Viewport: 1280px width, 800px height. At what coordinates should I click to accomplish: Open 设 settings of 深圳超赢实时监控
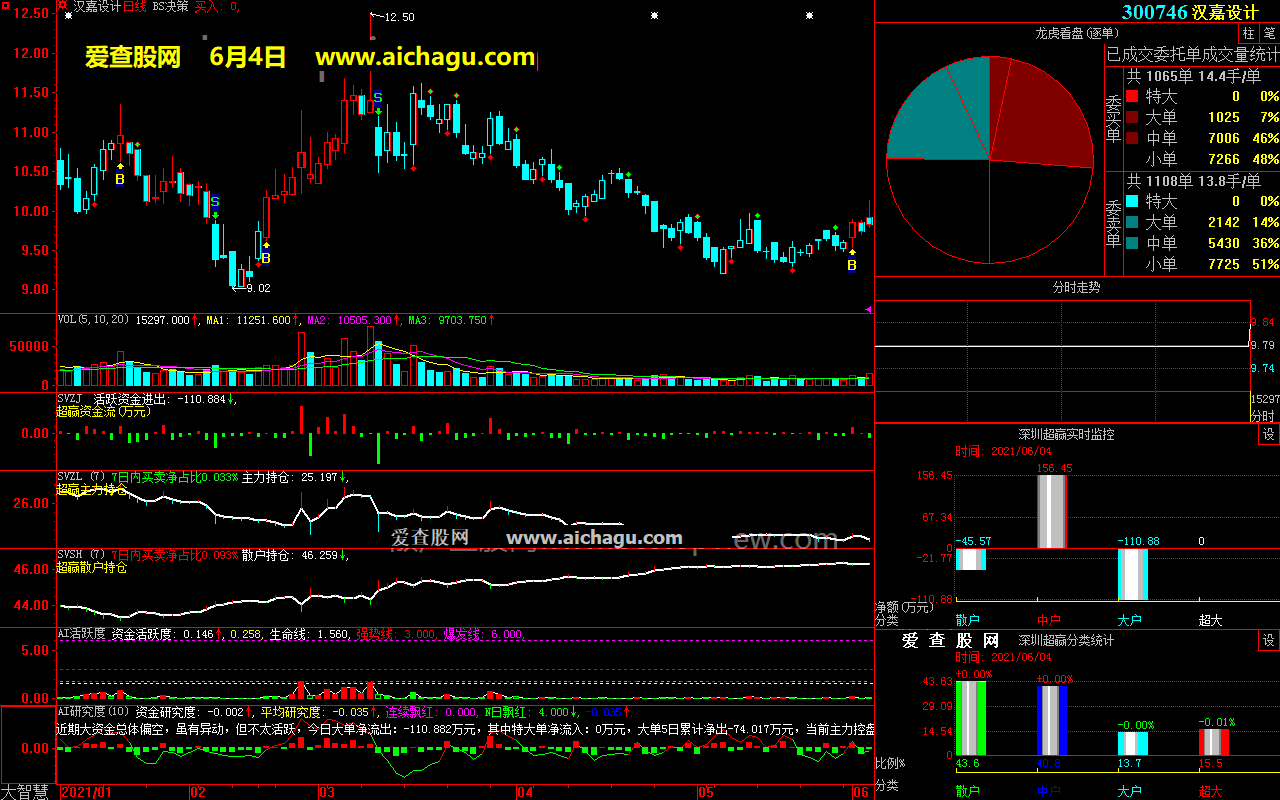[x=1269, y=434]
